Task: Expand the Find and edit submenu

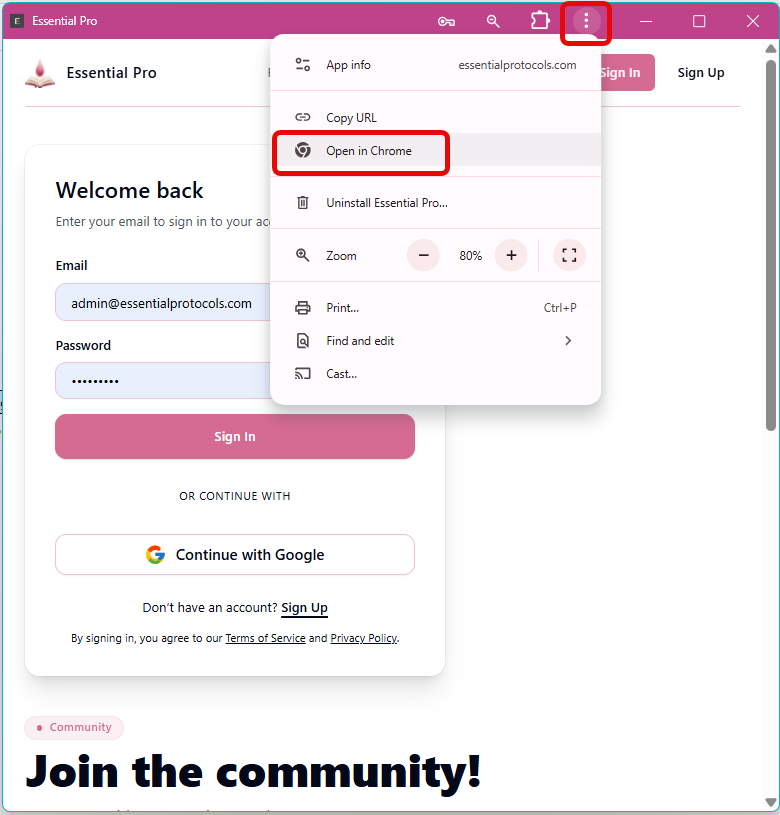Action: [435, 341]
